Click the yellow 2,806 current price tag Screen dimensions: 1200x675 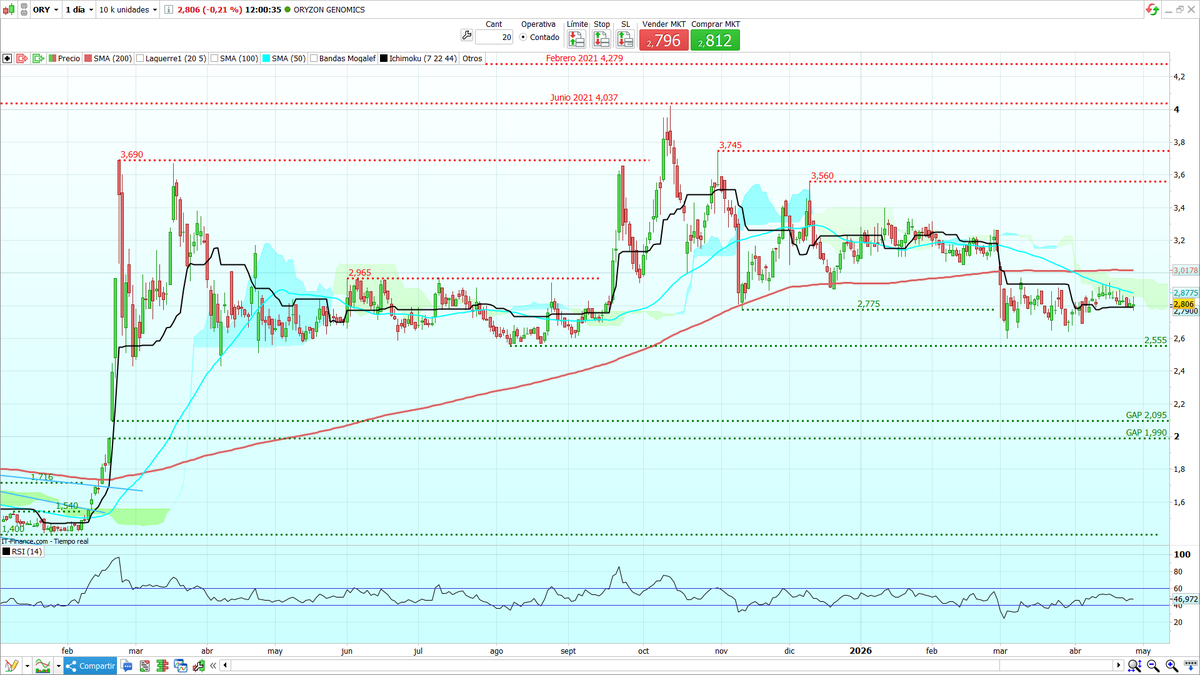1184,304
